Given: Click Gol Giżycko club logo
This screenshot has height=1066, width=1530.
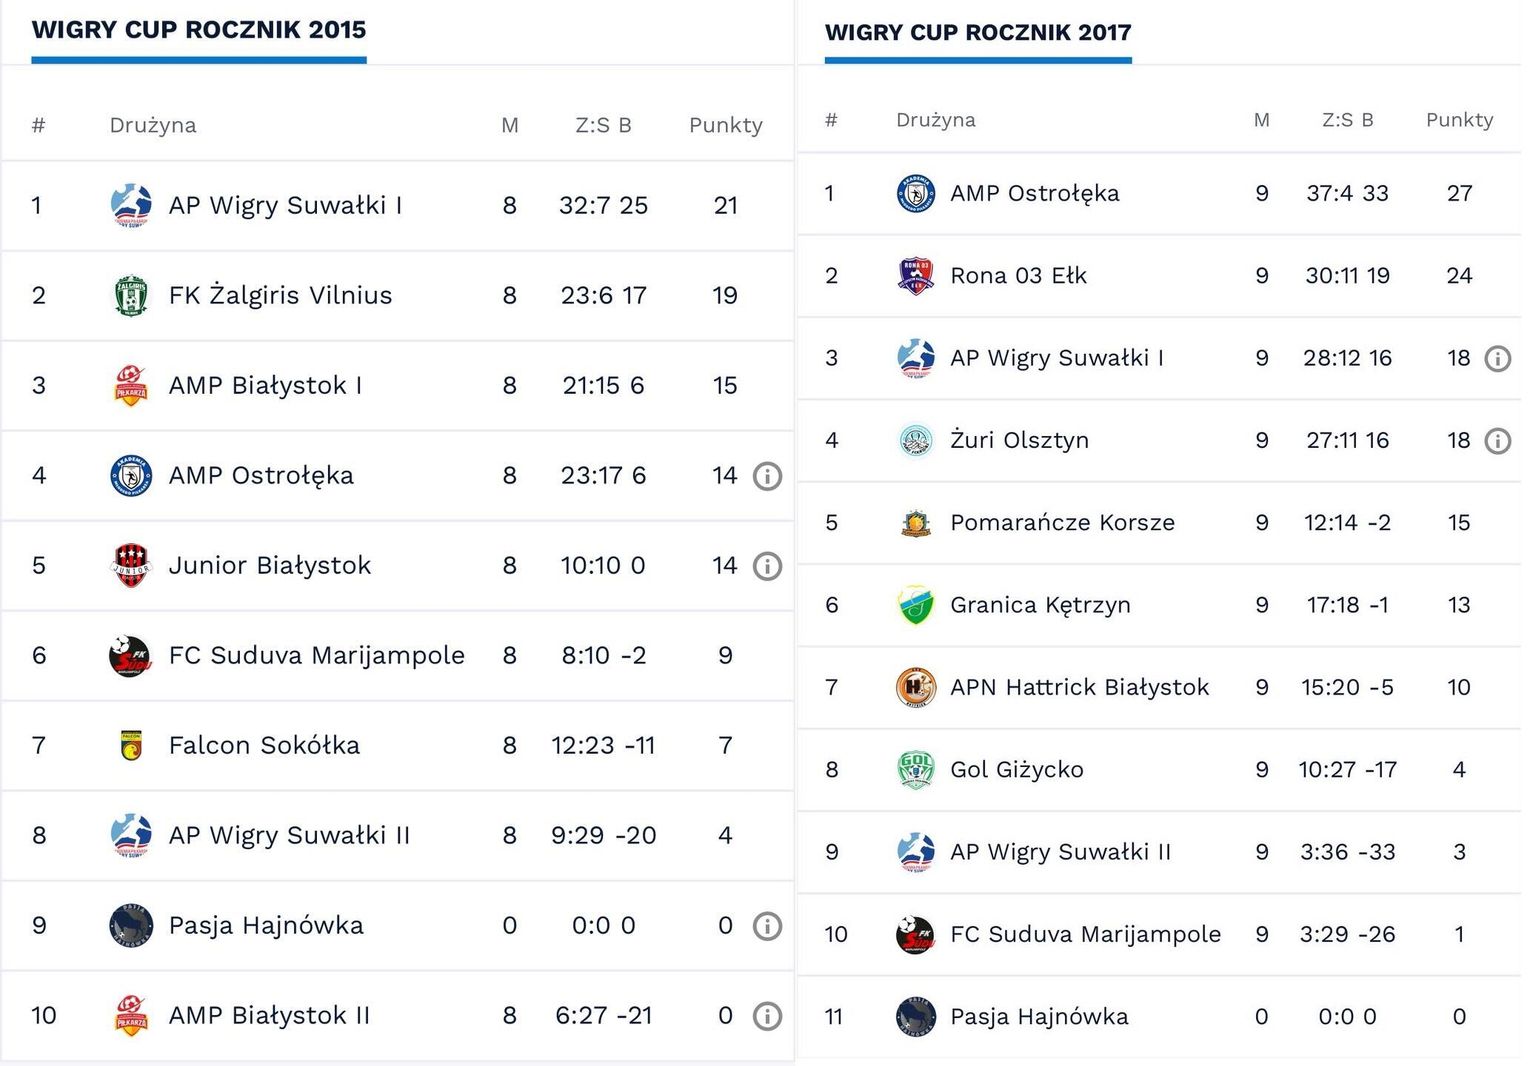Looking at the screenshot, I should point(916,770).
